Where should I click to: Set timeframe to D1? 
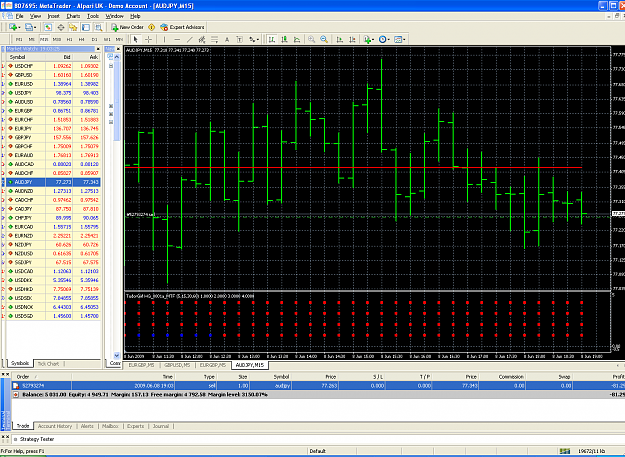pos(94,39)
